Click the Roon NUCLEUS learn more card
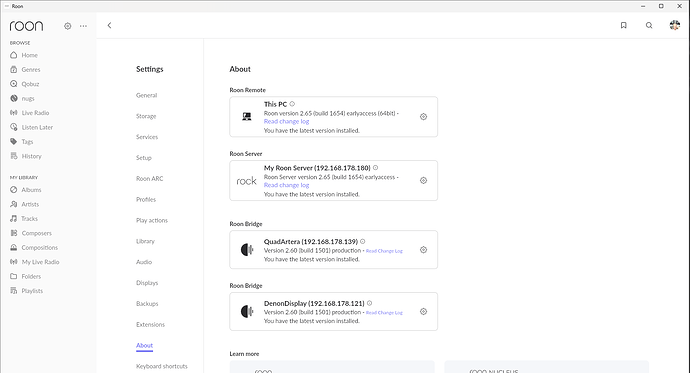The width and height of the screenshot is (690, 373). tap(547, 367)
